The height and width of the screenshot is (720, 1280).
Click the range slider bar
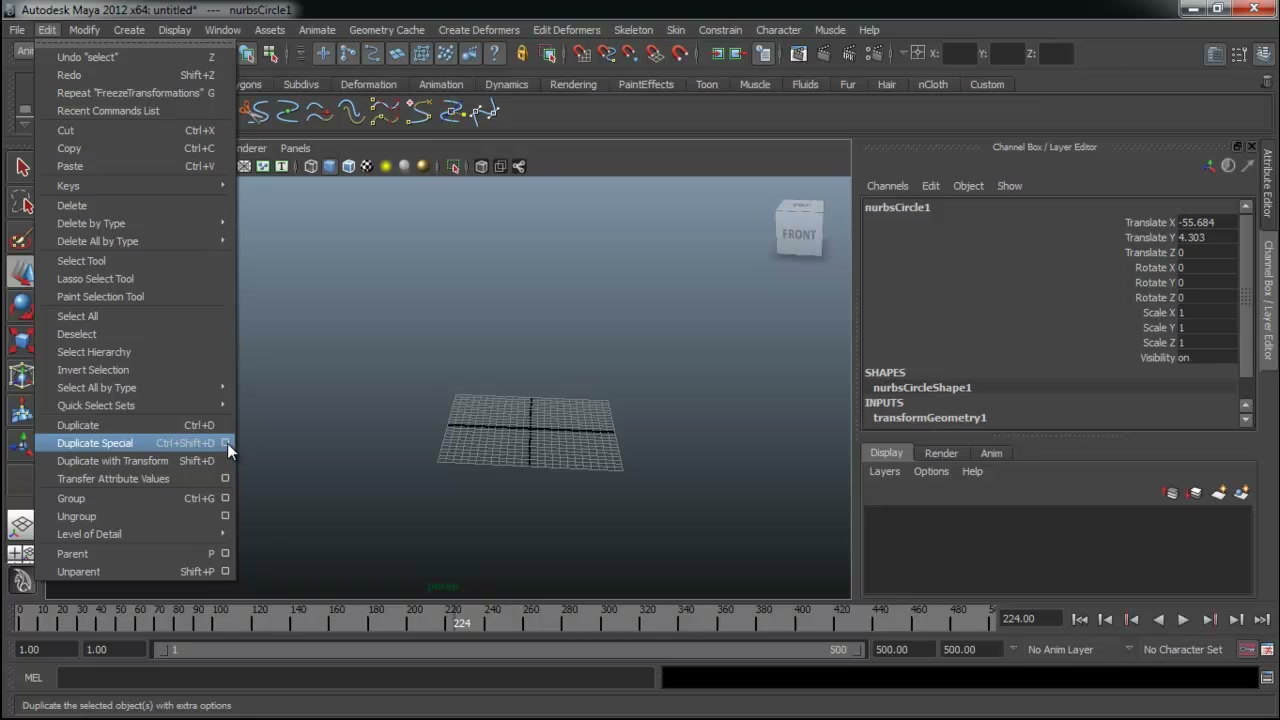click(506, 650)
